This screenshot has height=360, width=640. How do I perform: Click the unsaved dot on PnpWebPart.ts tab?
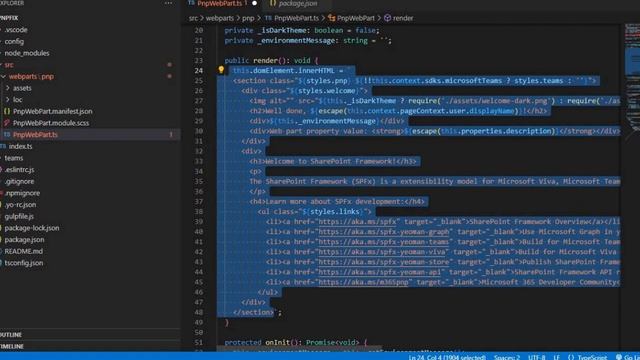tap(255, 3)
